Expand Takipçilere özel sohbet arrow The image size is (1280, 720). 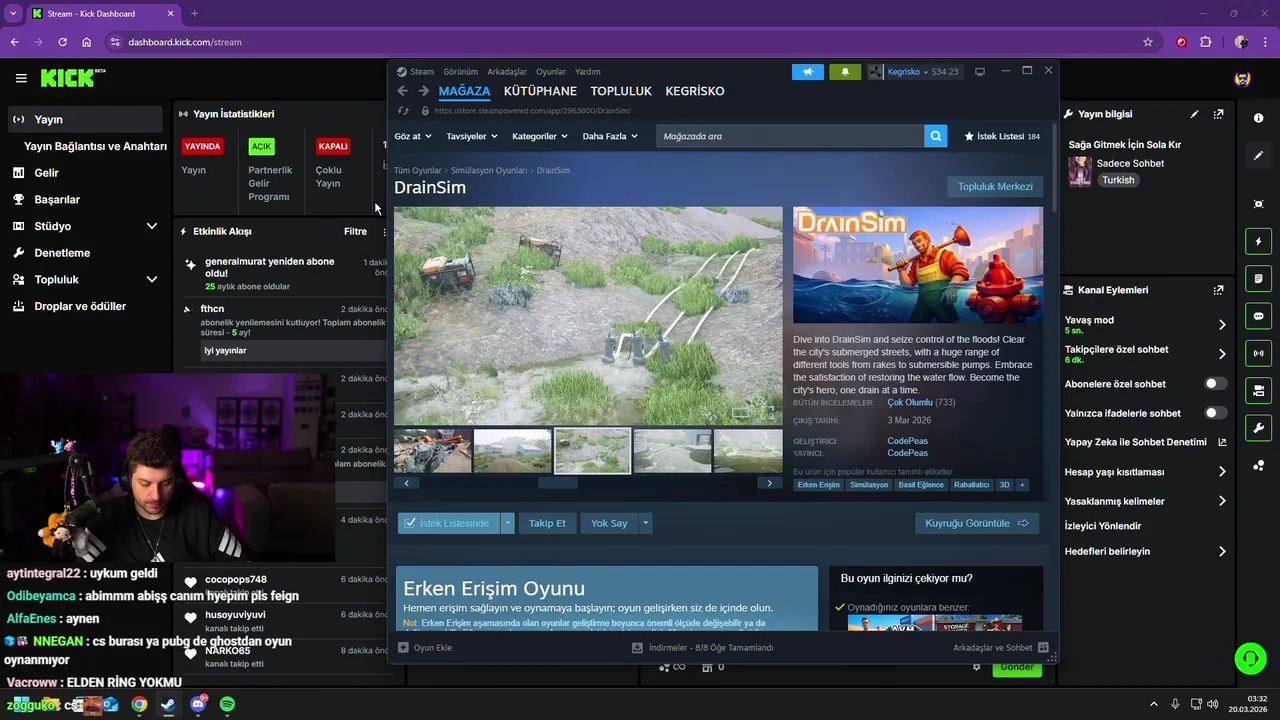tap(1222, 354)
